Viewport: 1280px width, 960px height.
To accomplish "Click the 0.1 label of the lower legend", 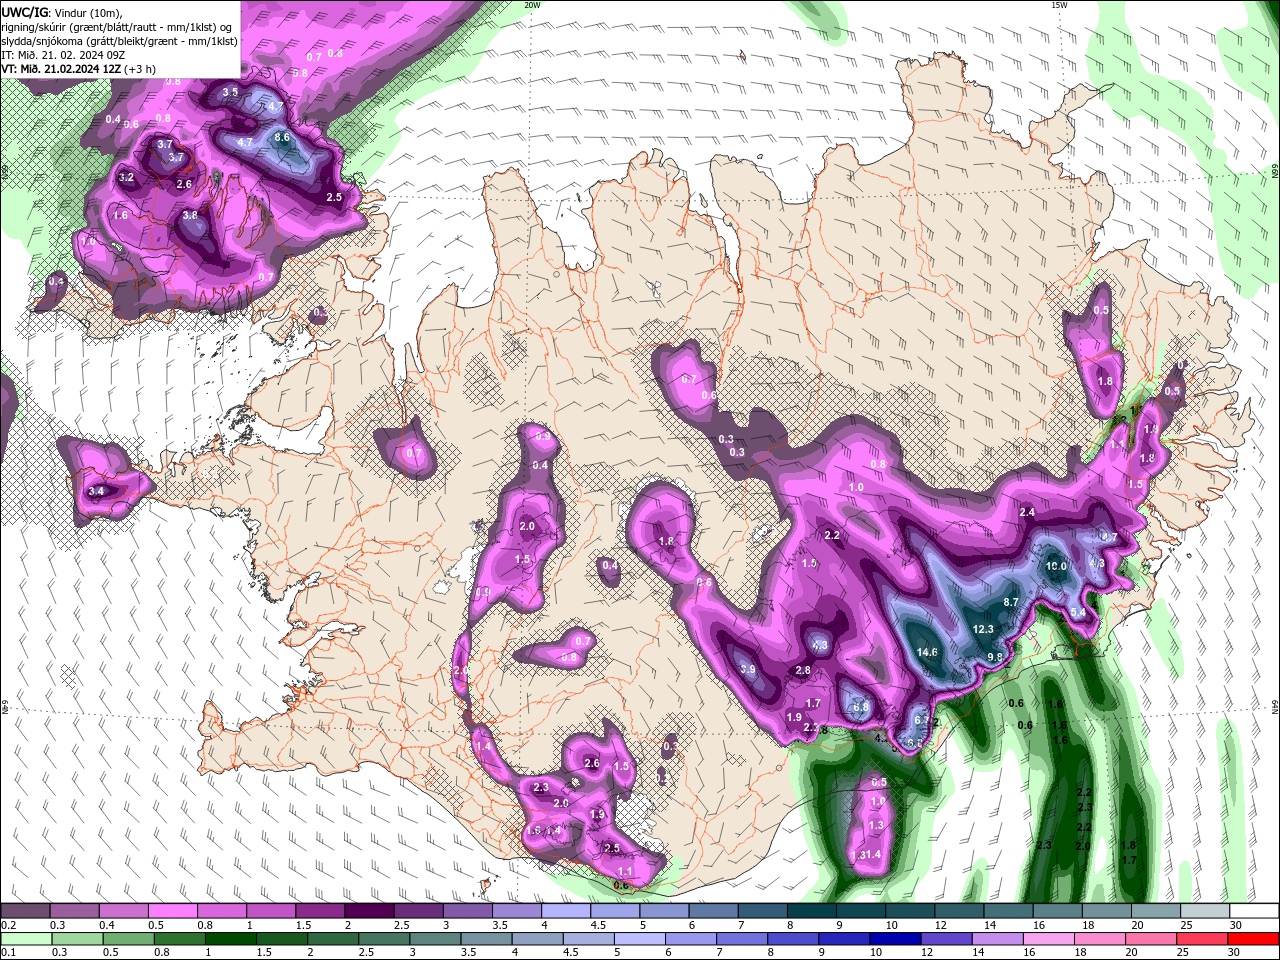I will click(8, 952).
